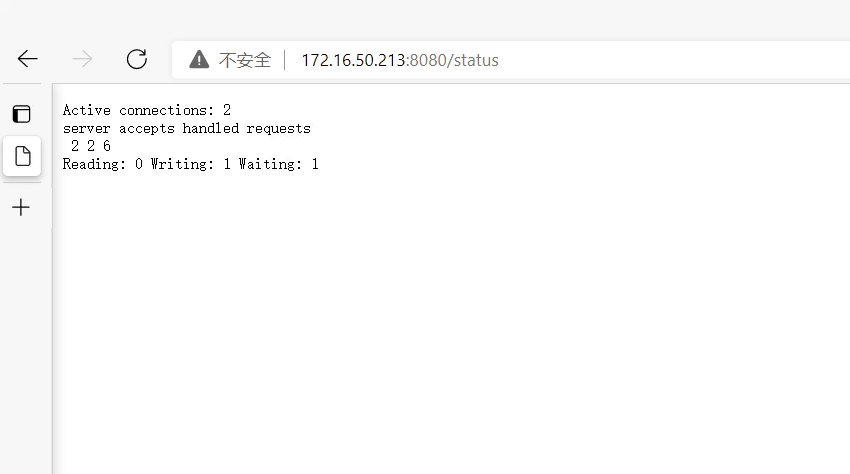Image resolution: width=850 pixels, height=474 pixels.
Task: Click the word 'requests' on the page
Action: coord(279,129)
